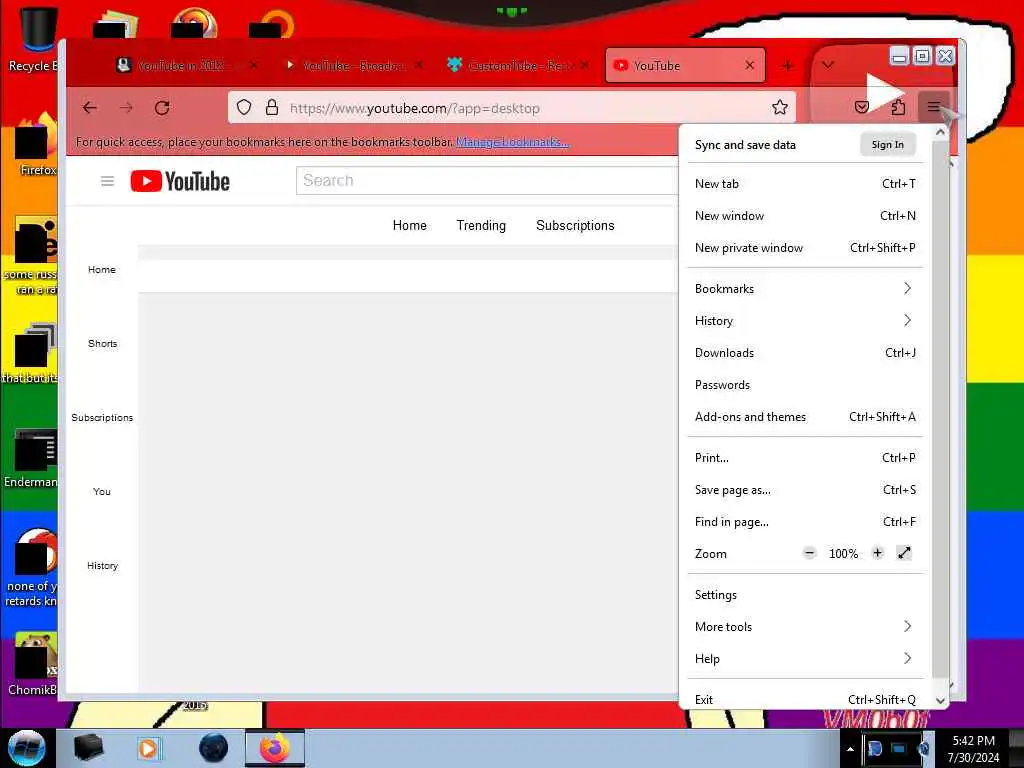
Task: Click the browser forward arrow
Action: click(x=127, y=108)
